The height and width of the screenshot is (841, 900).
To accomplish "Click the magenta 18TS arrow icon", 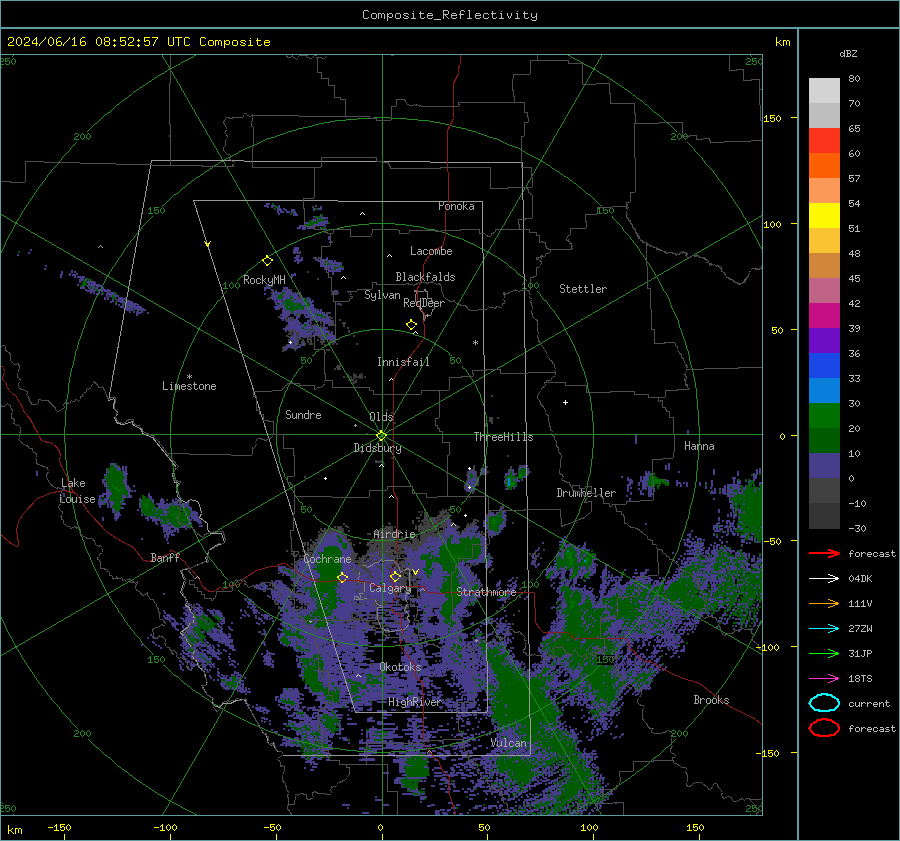I will coord(824,678).
